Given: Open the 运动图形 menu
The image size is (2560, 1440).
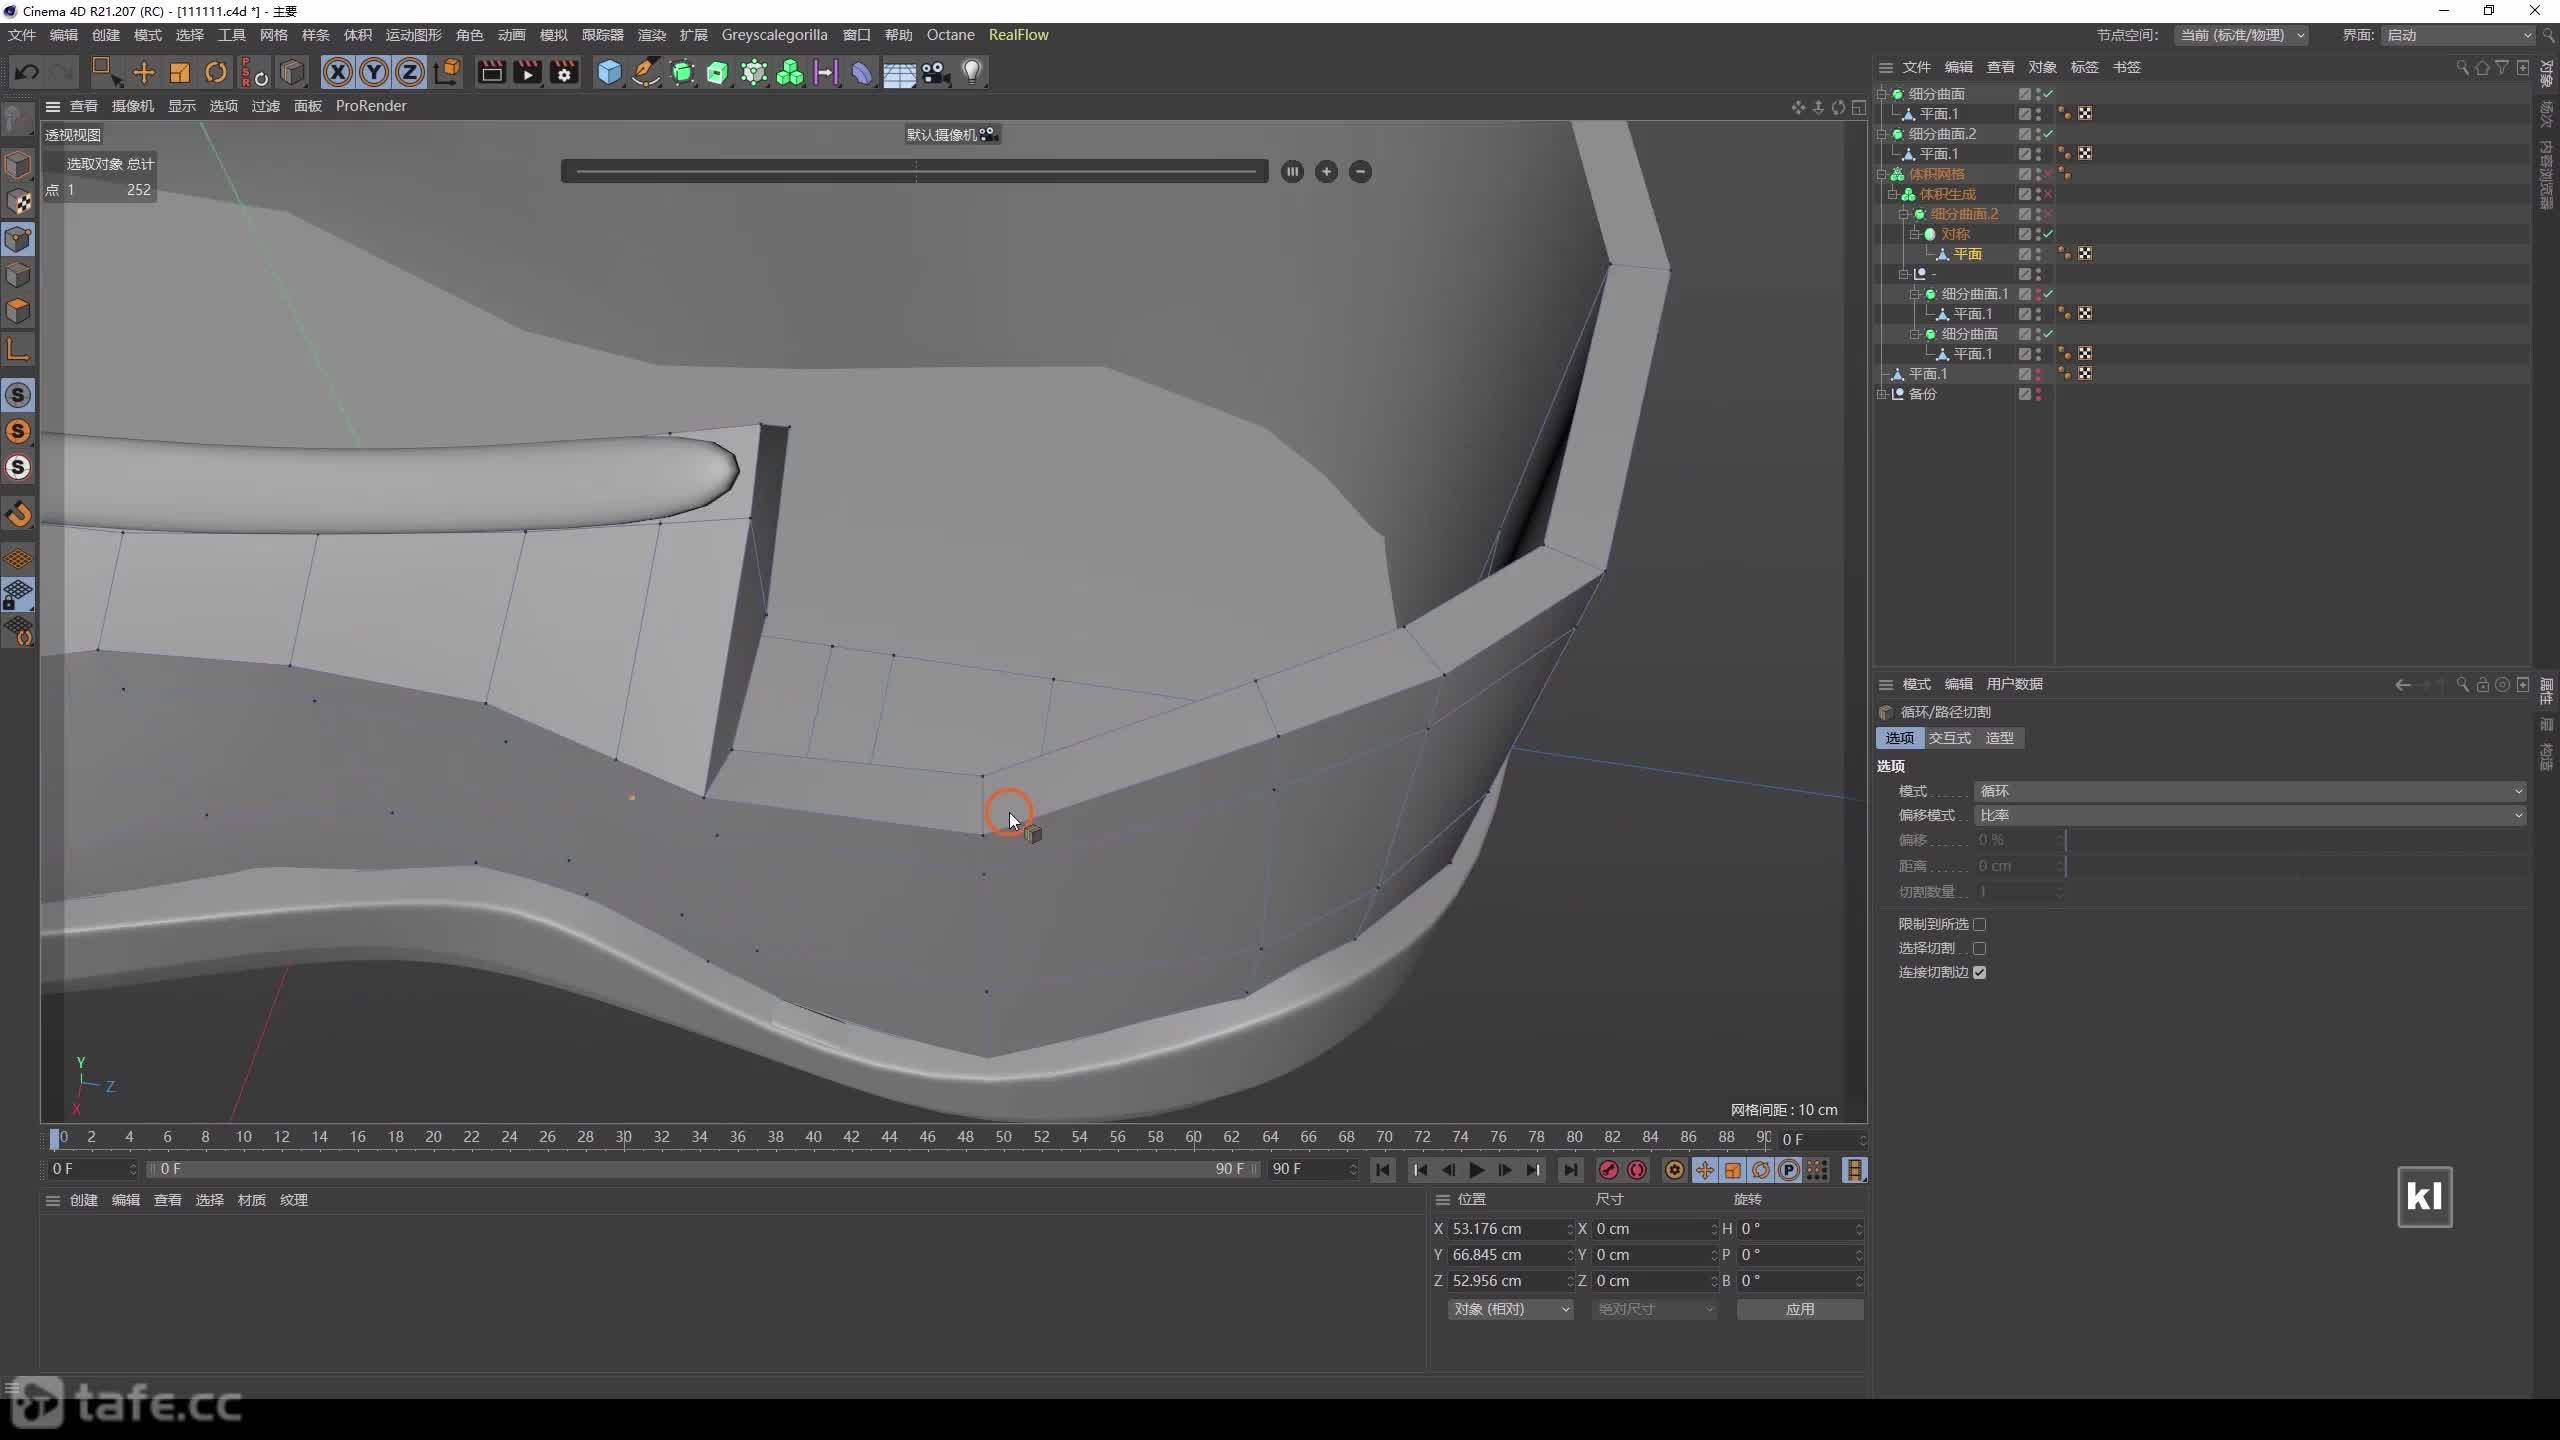Looking at the screenshot, I should click(413, 35).
